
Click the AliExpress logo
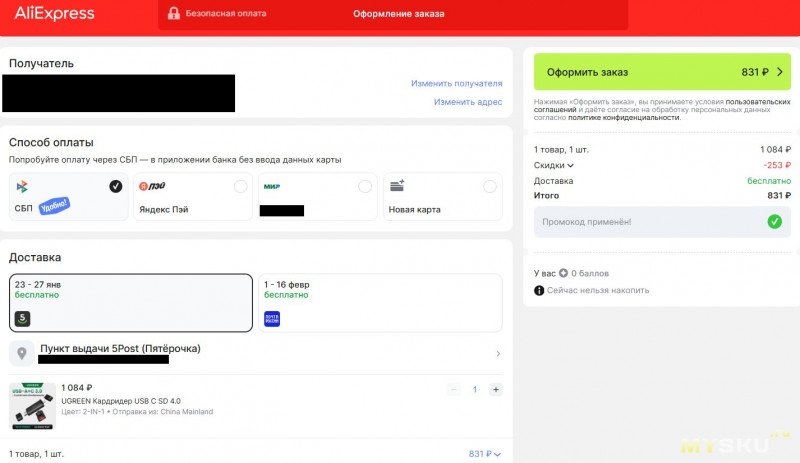tap(55, 14)
